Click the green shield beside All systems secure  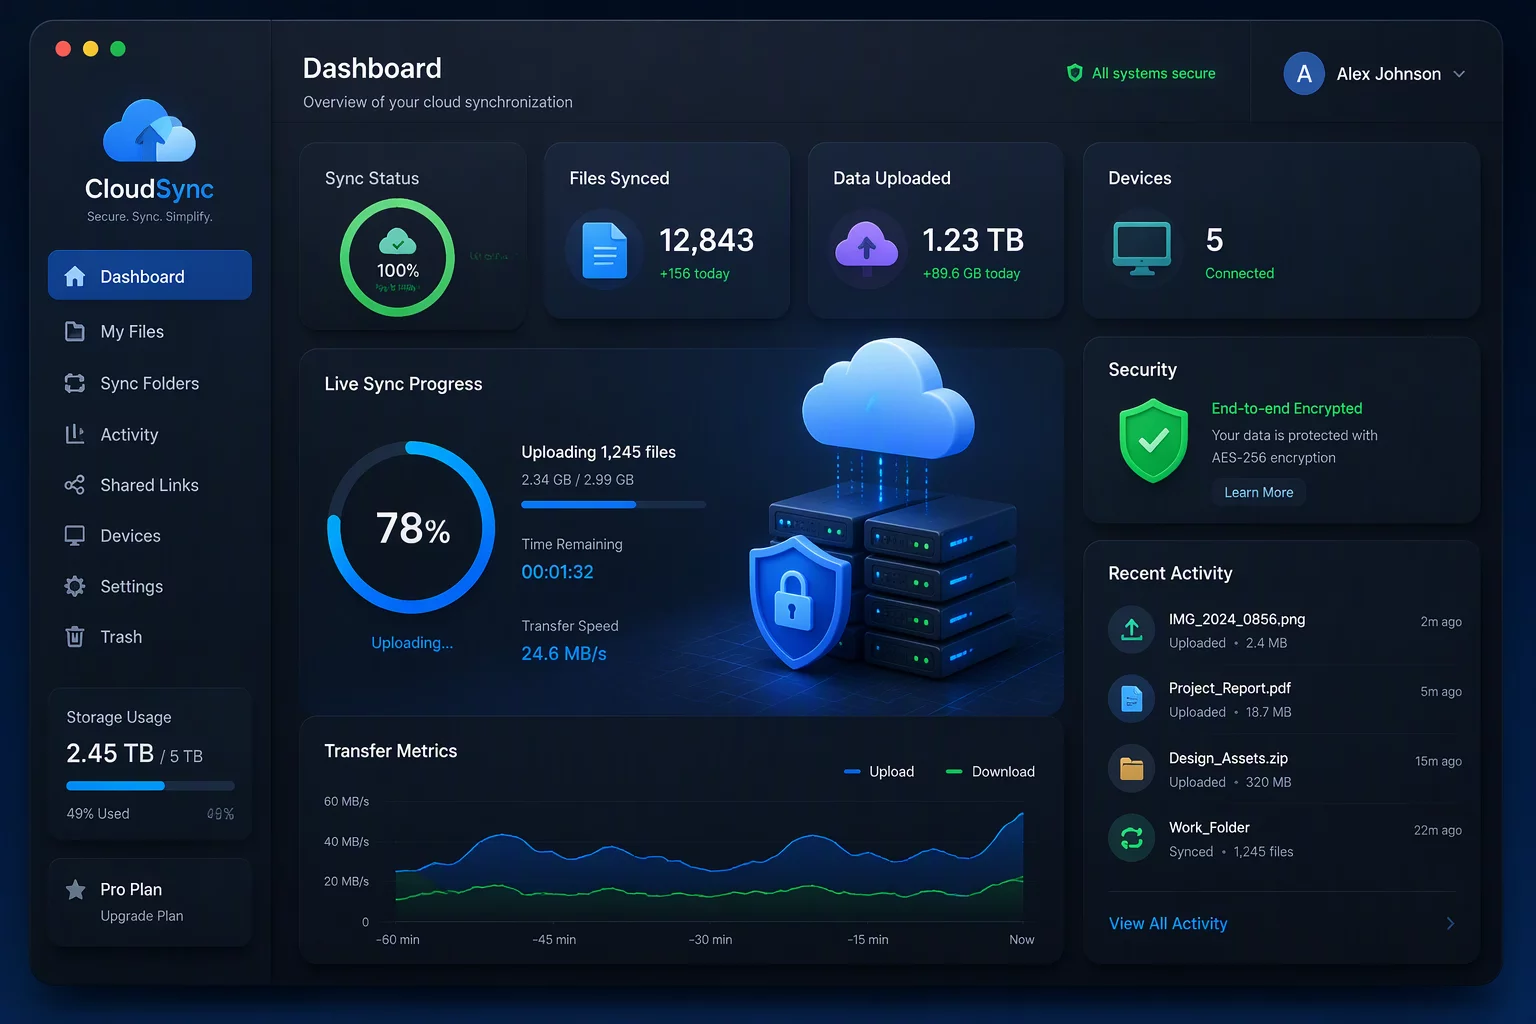pyautogui.click(x=1075, y=73)
